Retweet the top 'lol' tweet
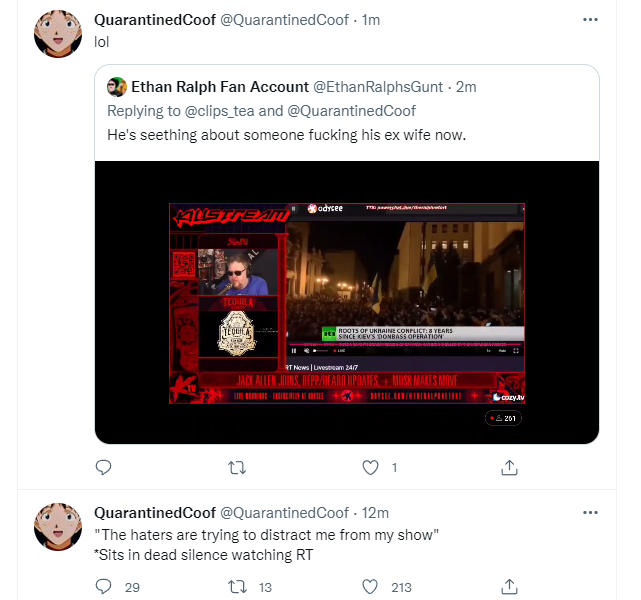 point(237,468)
